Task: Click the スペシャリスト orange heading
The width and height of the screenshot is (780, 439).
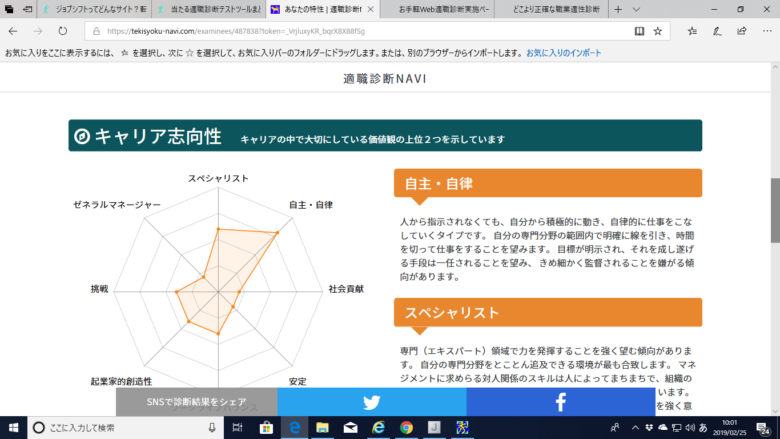Action: click(x=548, y=312)
